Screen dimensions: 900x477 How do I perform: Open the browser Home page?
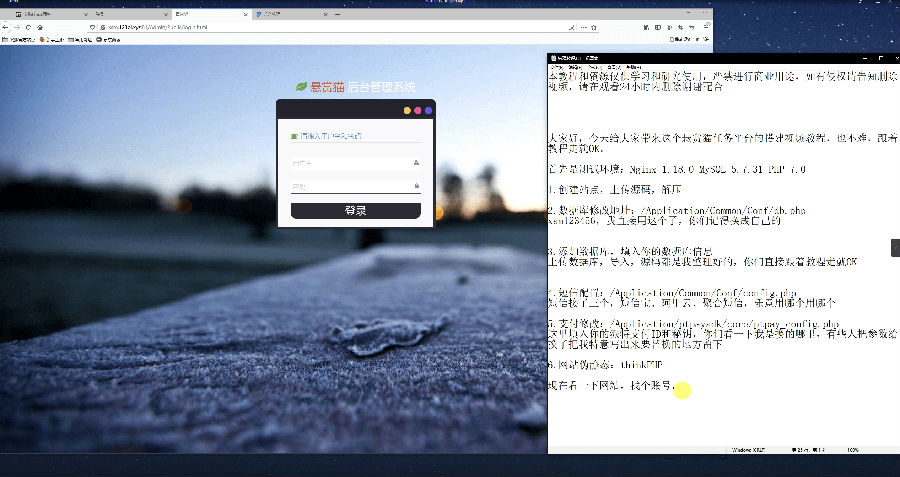point(40,27)
